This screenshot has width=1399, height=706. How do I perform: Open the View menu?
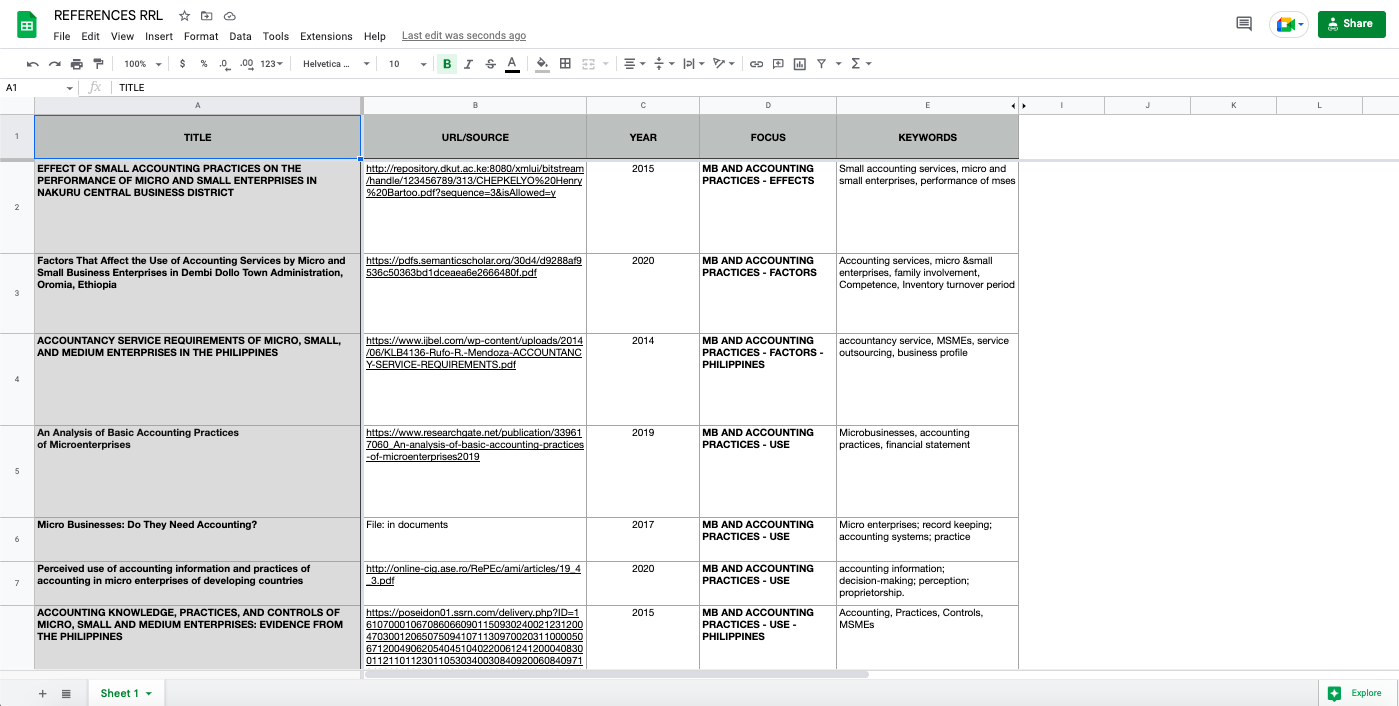tap(122, 36)
